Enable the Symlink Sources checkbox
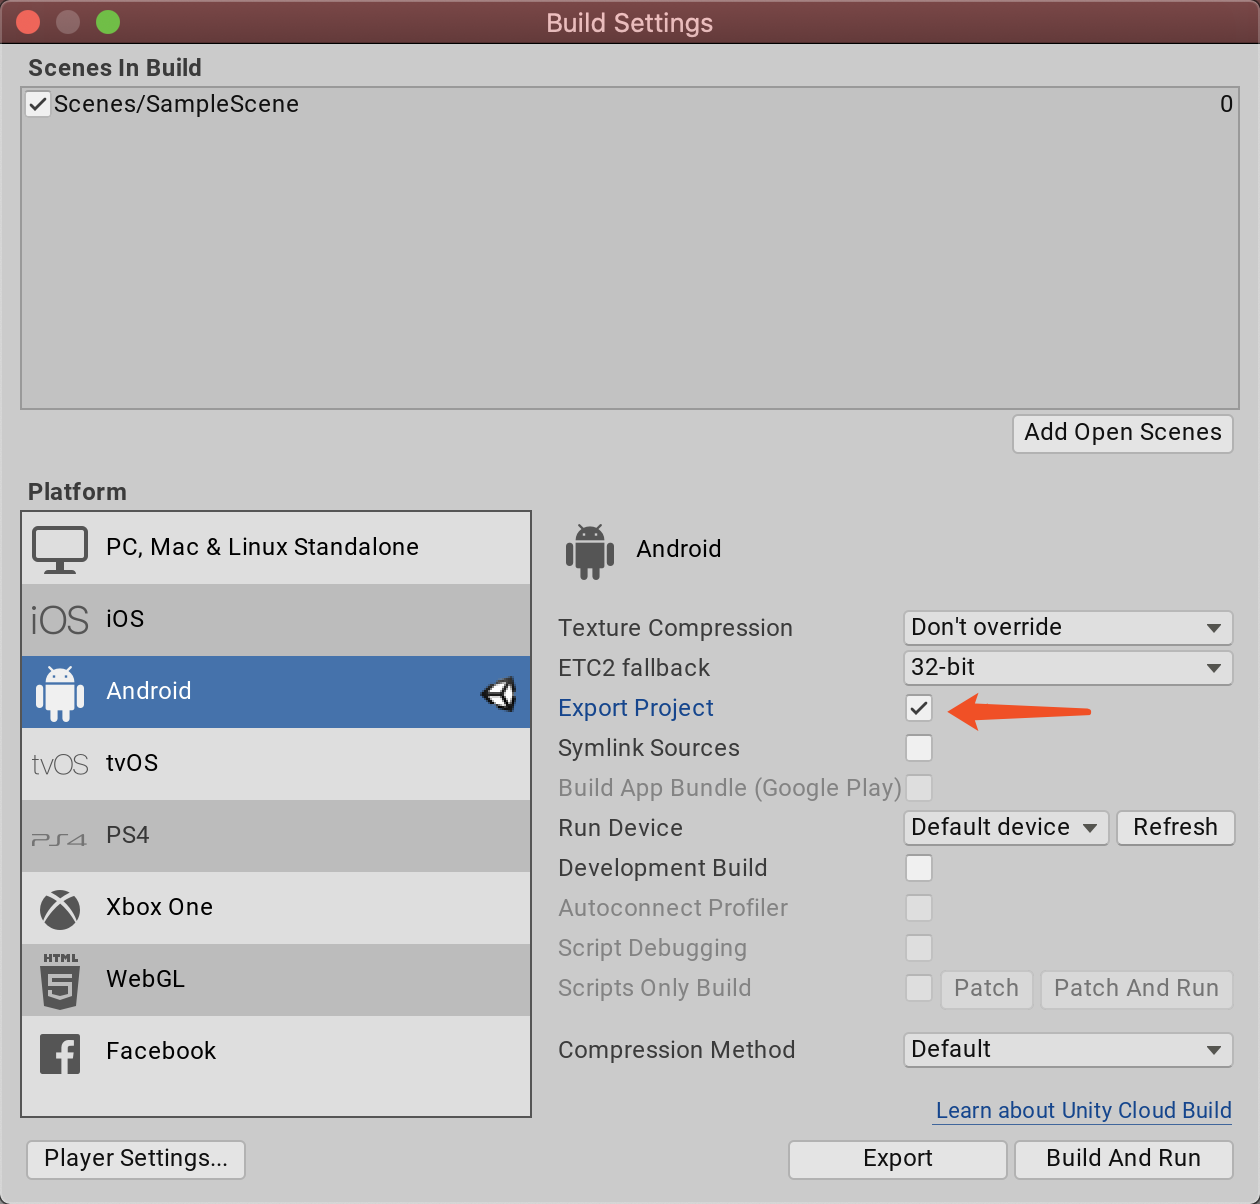1260x1204 pixels. coord(919,748)
